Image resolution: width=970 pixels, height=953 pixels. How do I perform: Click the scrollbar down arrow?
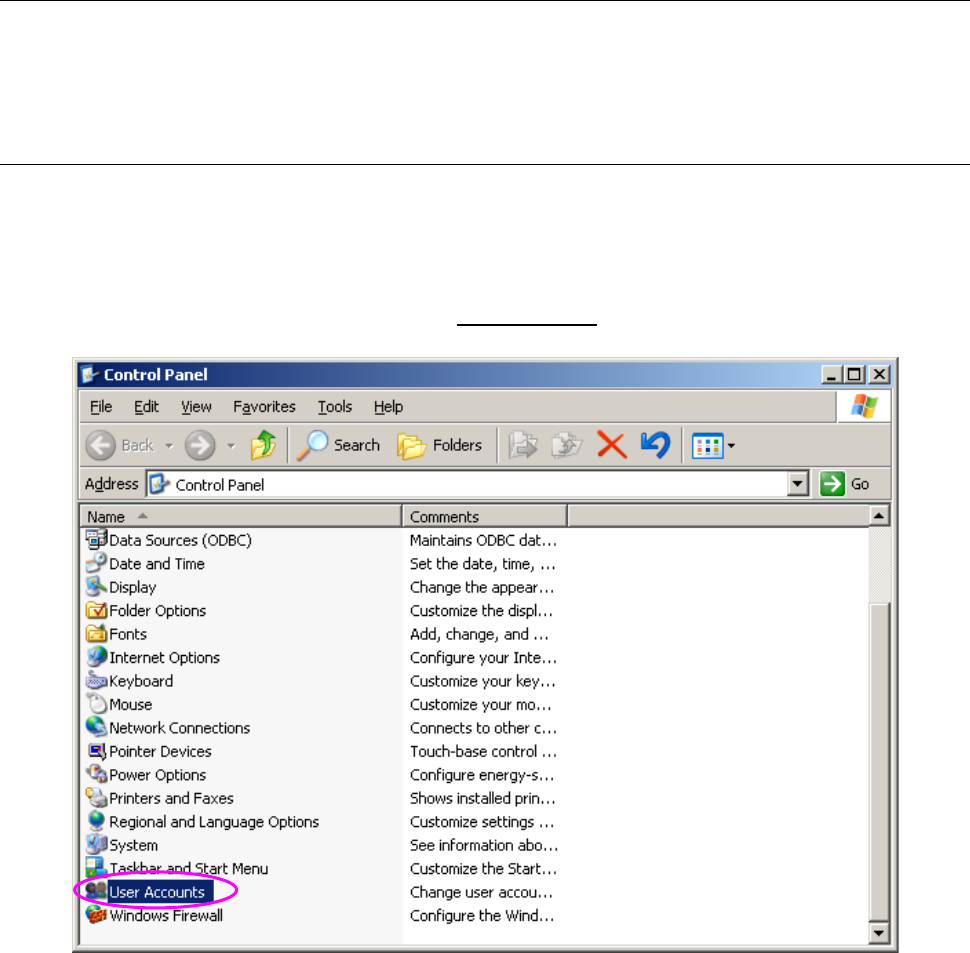tap(879, 933)
